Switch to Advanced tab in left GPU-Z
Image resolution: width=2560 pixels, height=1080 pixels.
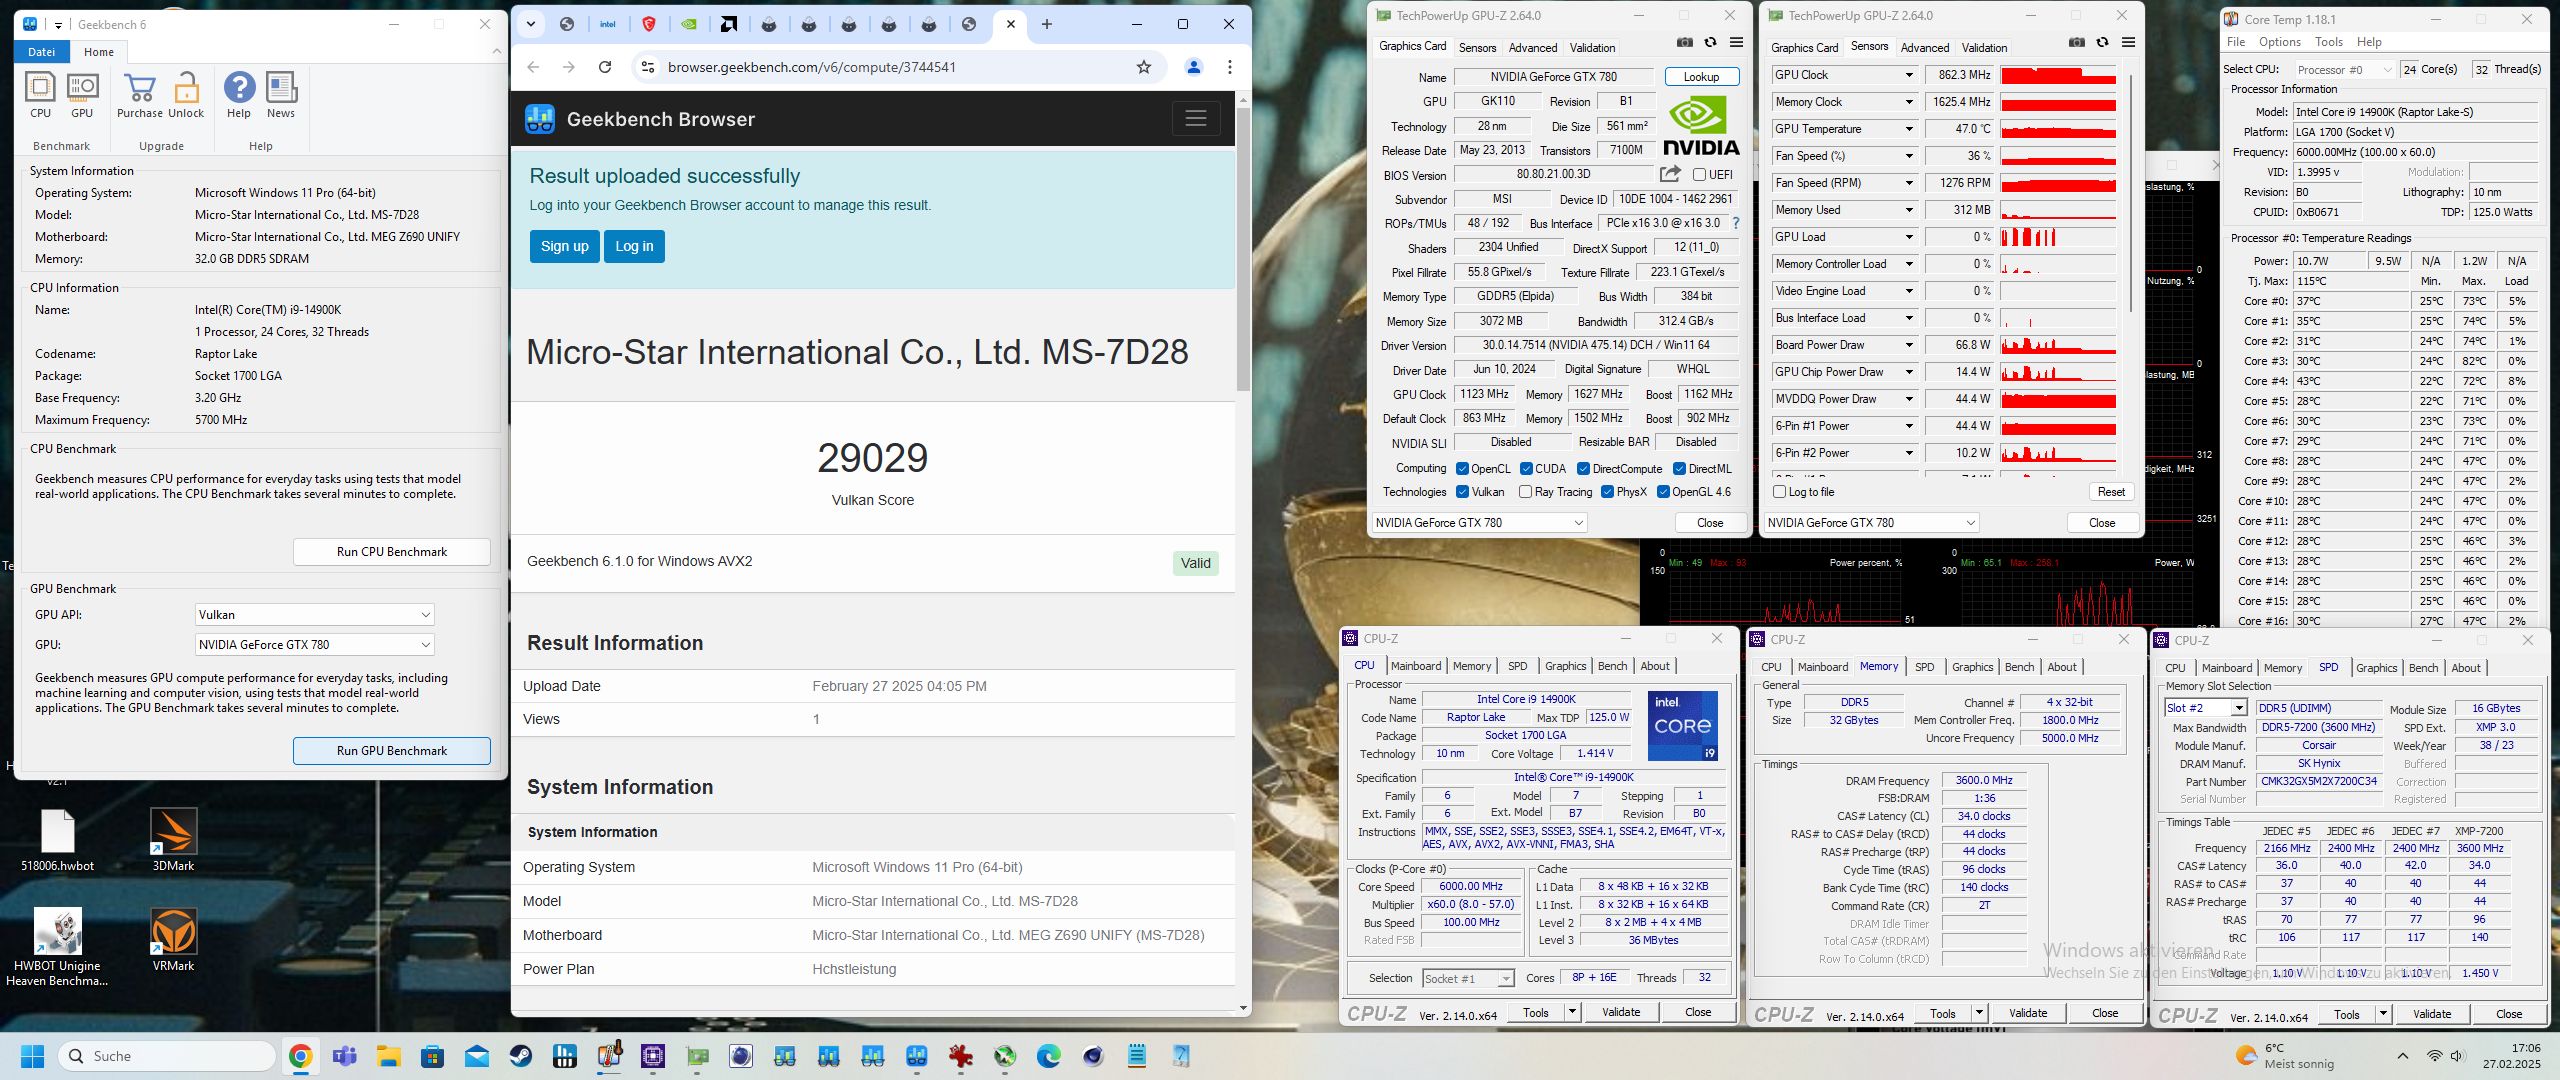(1533, 48)
